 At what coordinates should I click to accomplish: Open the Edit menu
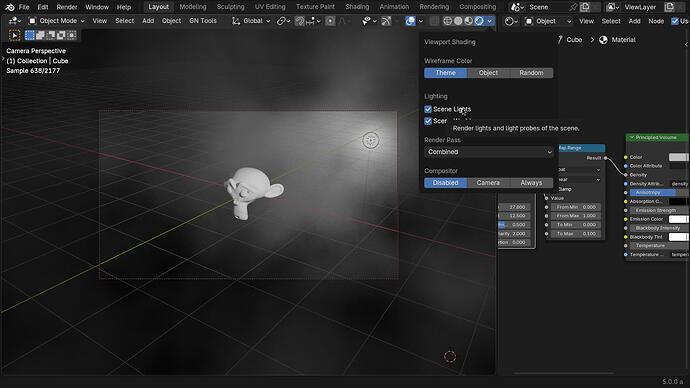[x=43, y=7]
